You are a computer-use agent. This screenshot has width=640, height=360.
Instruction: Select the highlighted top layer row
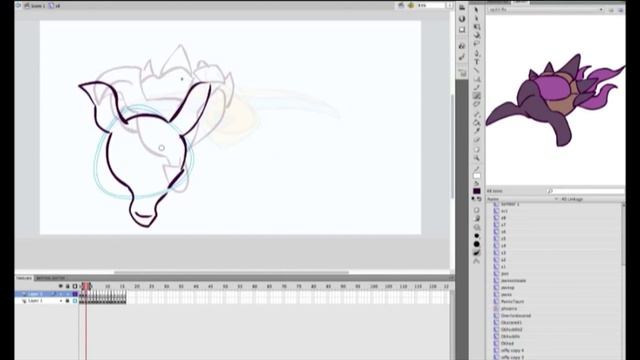click(x=47, y=294)
